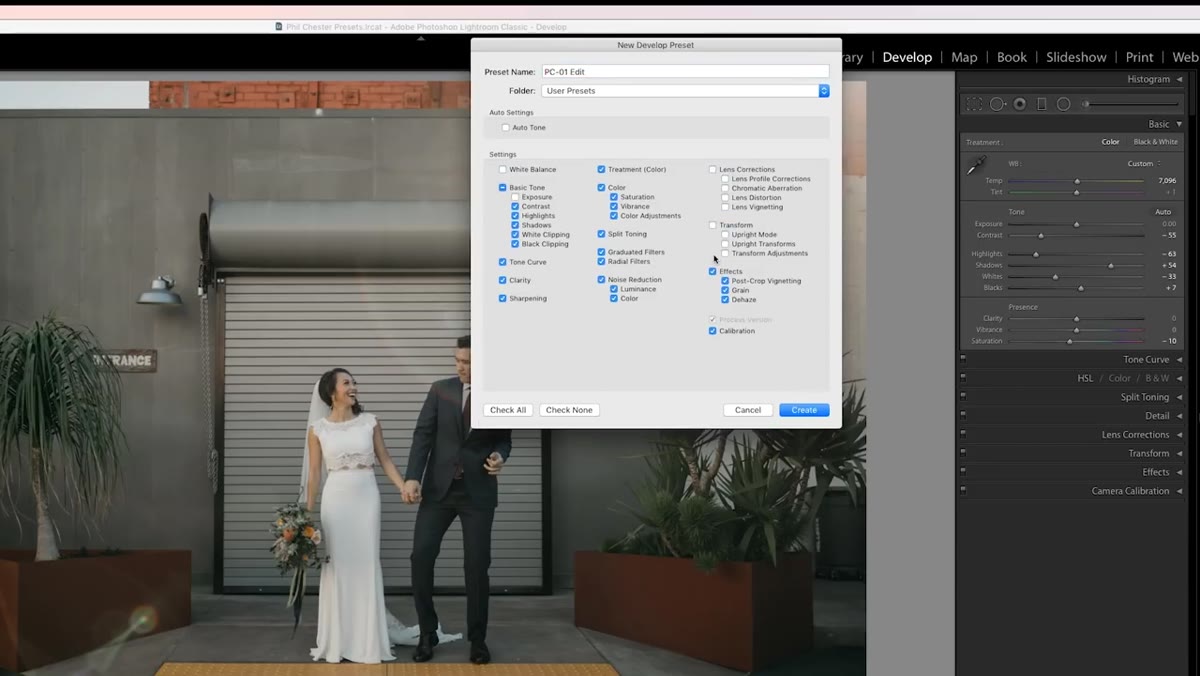Pick the White Balance eyedropper tool

[976, 167]
